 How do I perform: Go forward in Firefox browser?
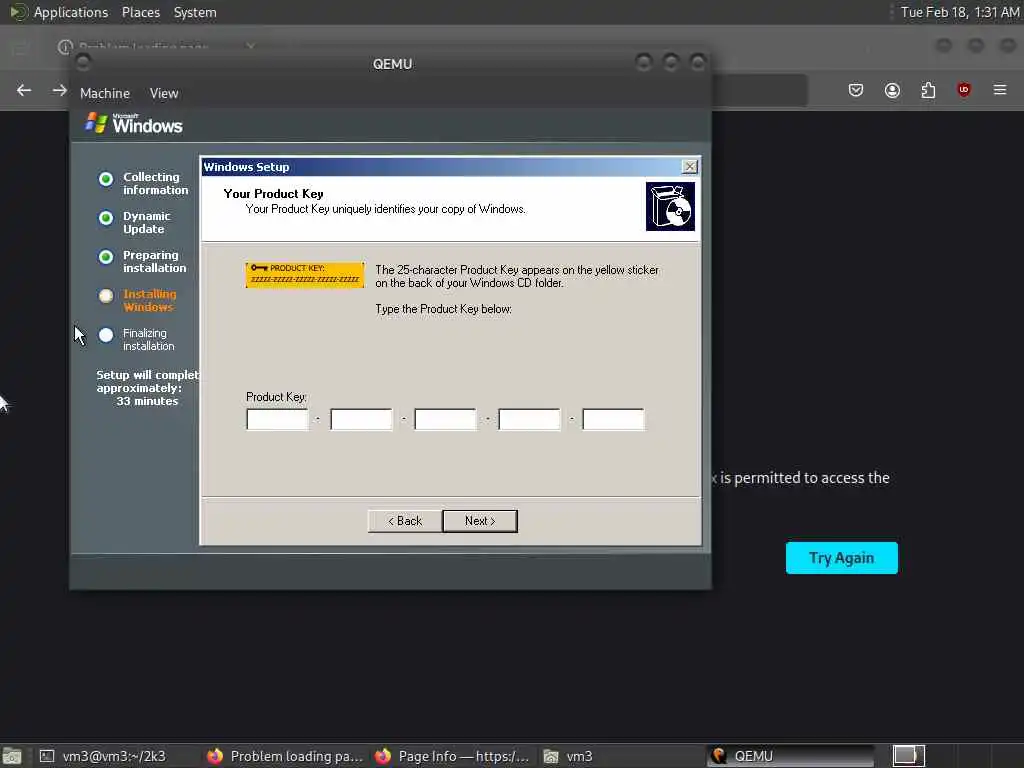click(59, 90)
